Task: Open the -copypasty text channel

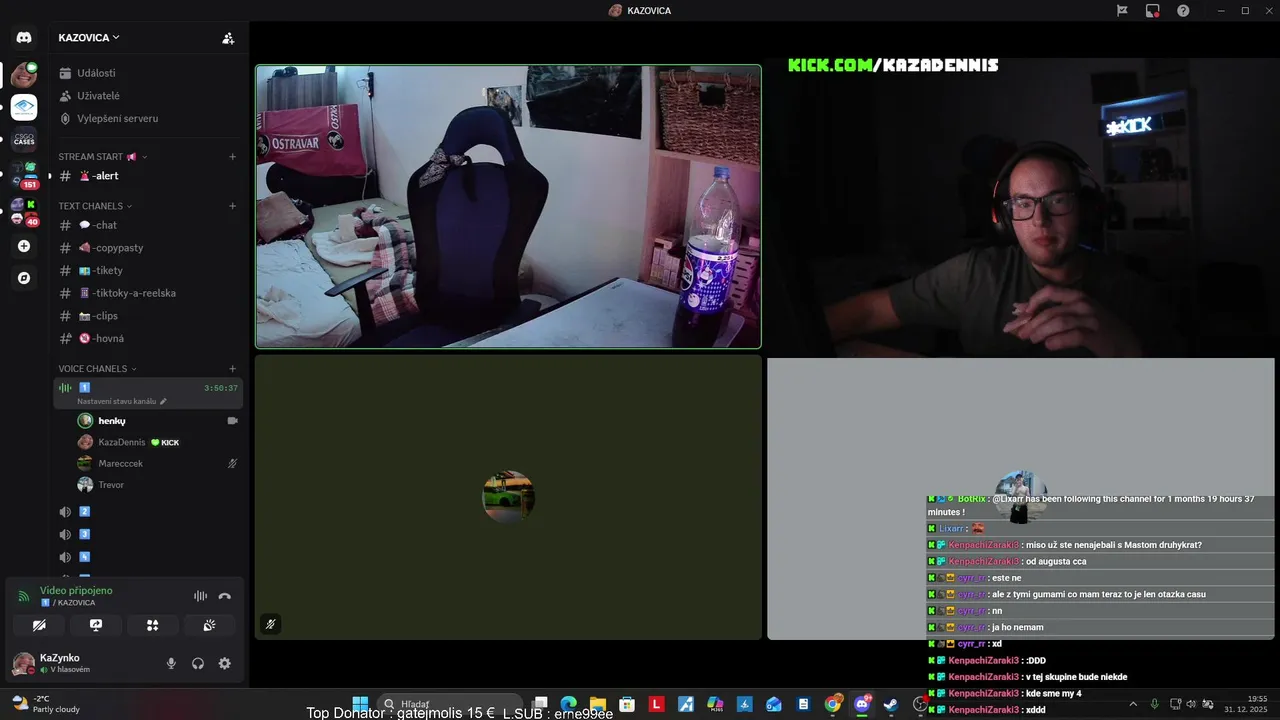Action: tap(148, 248)
